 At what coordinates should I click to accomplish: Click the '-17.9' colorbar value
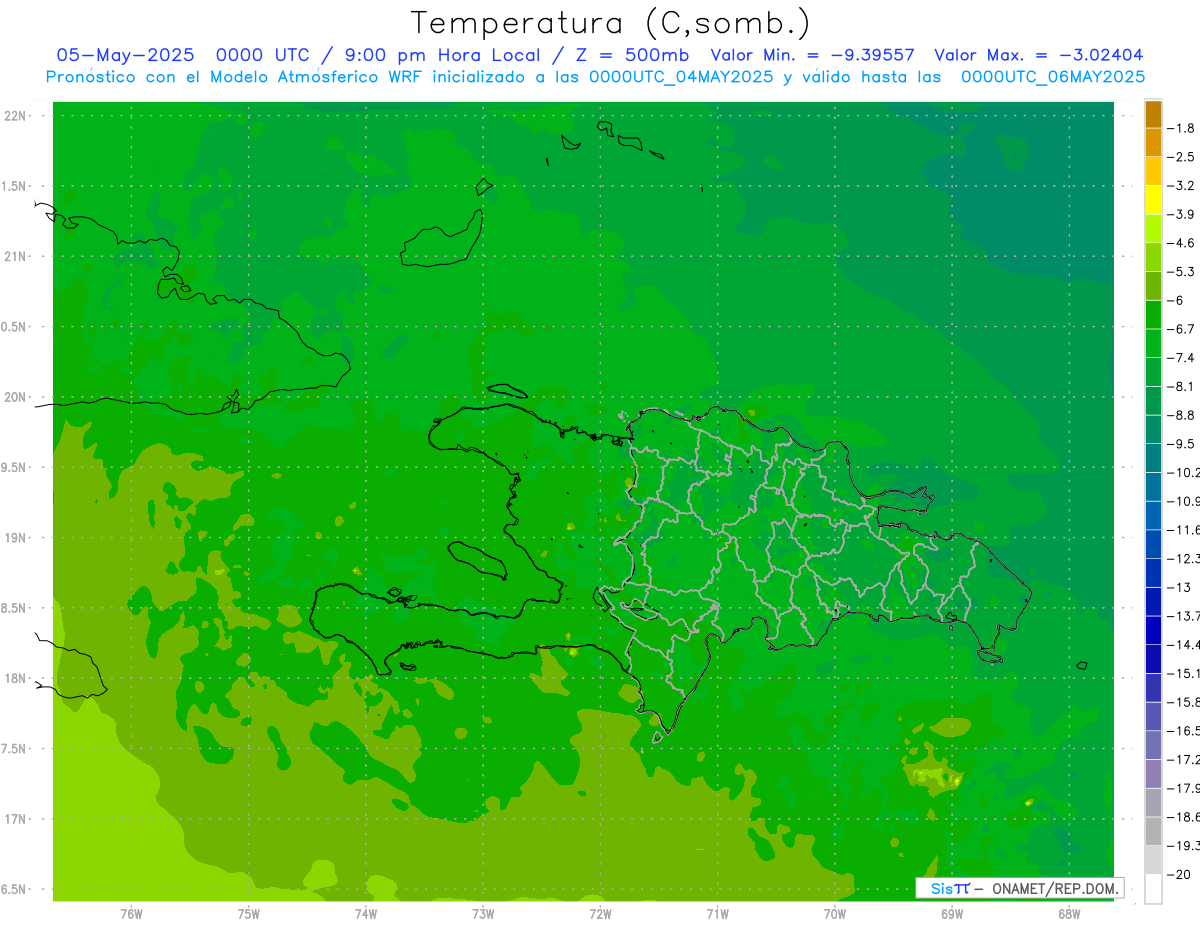pos(1186,788)
